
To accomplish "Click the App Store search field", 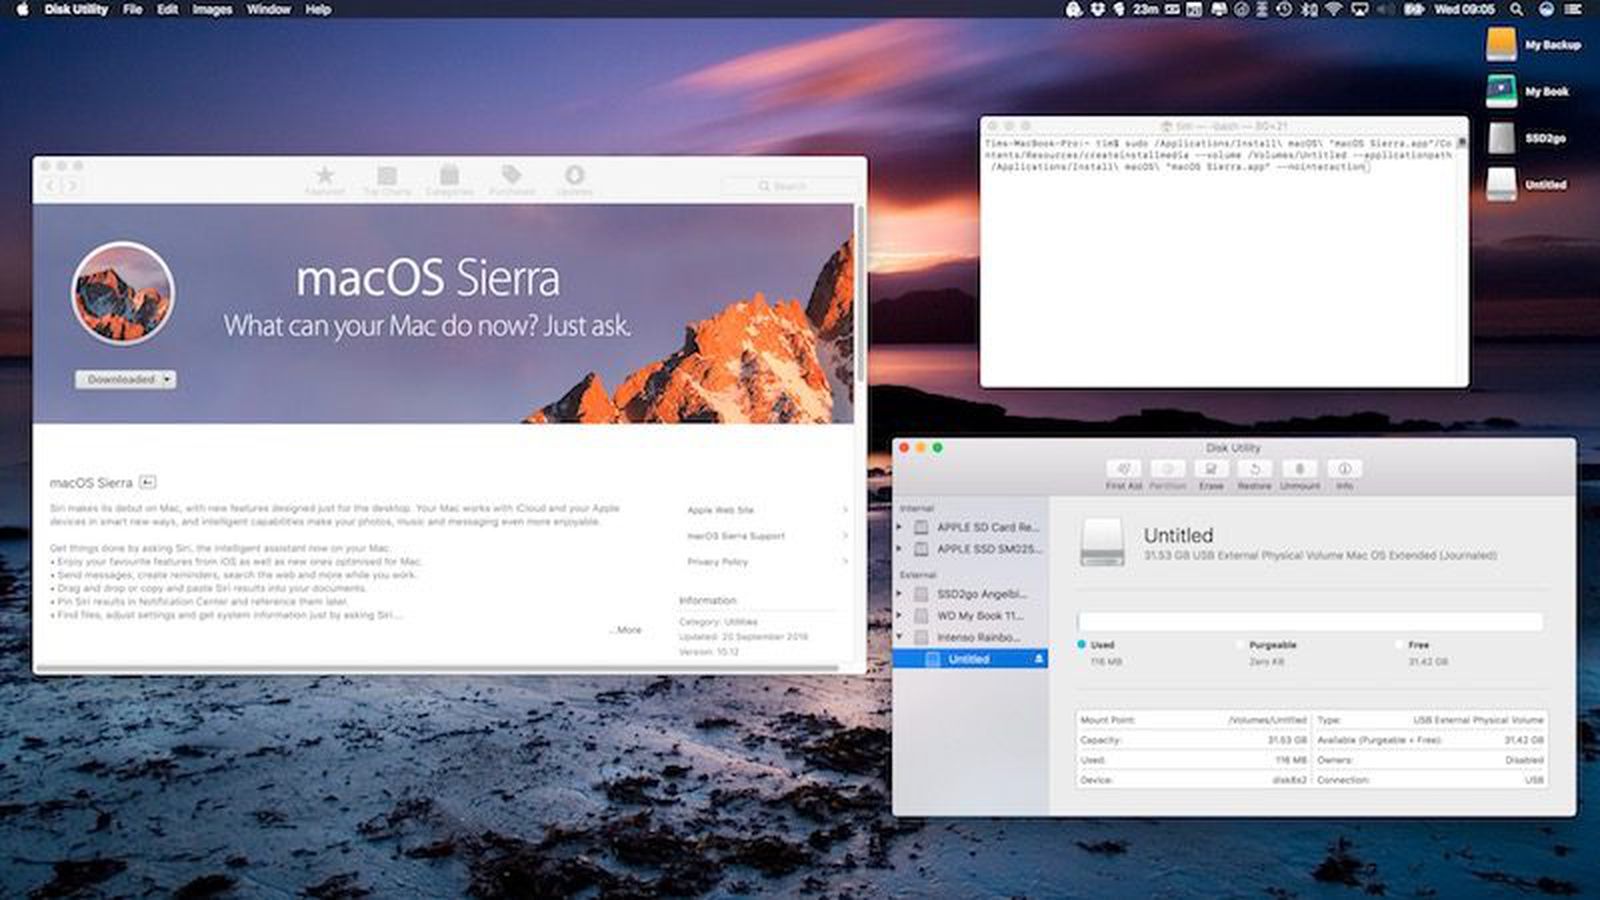I will (788, 186).
